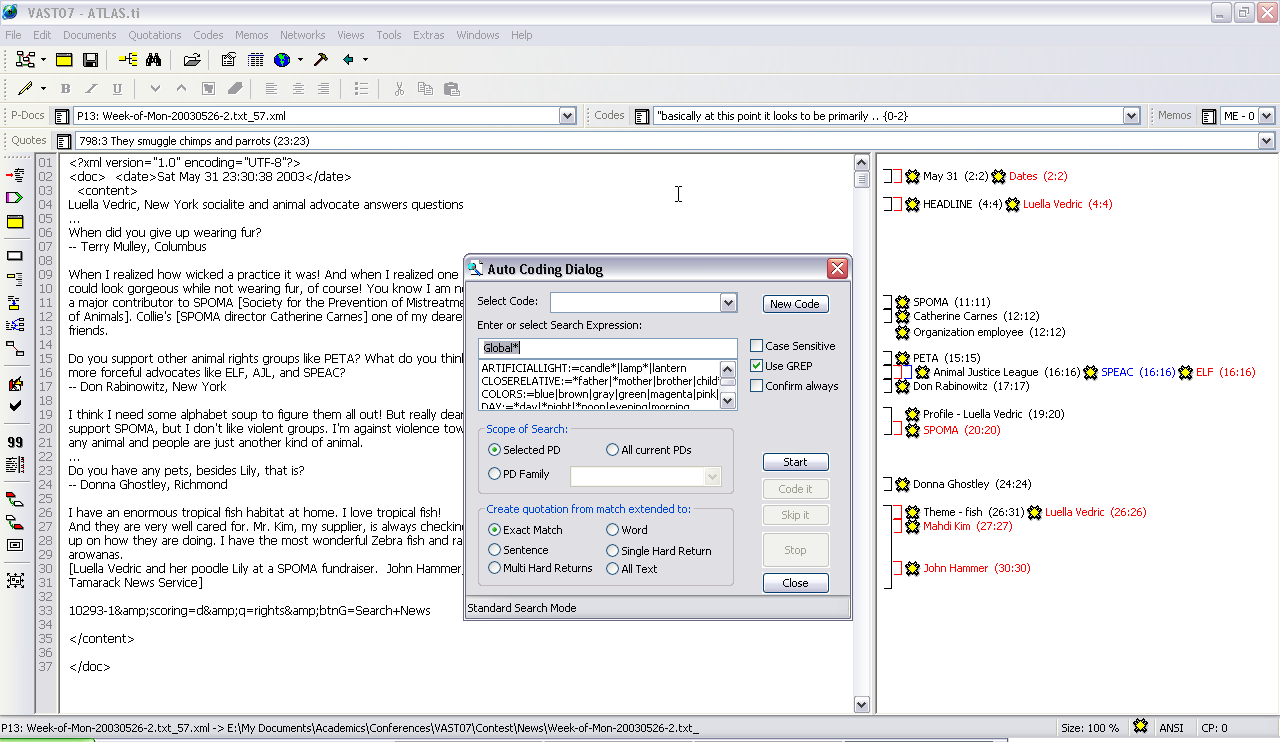
Task: Open the Networks menu
Action: click(x=302, y=35)
